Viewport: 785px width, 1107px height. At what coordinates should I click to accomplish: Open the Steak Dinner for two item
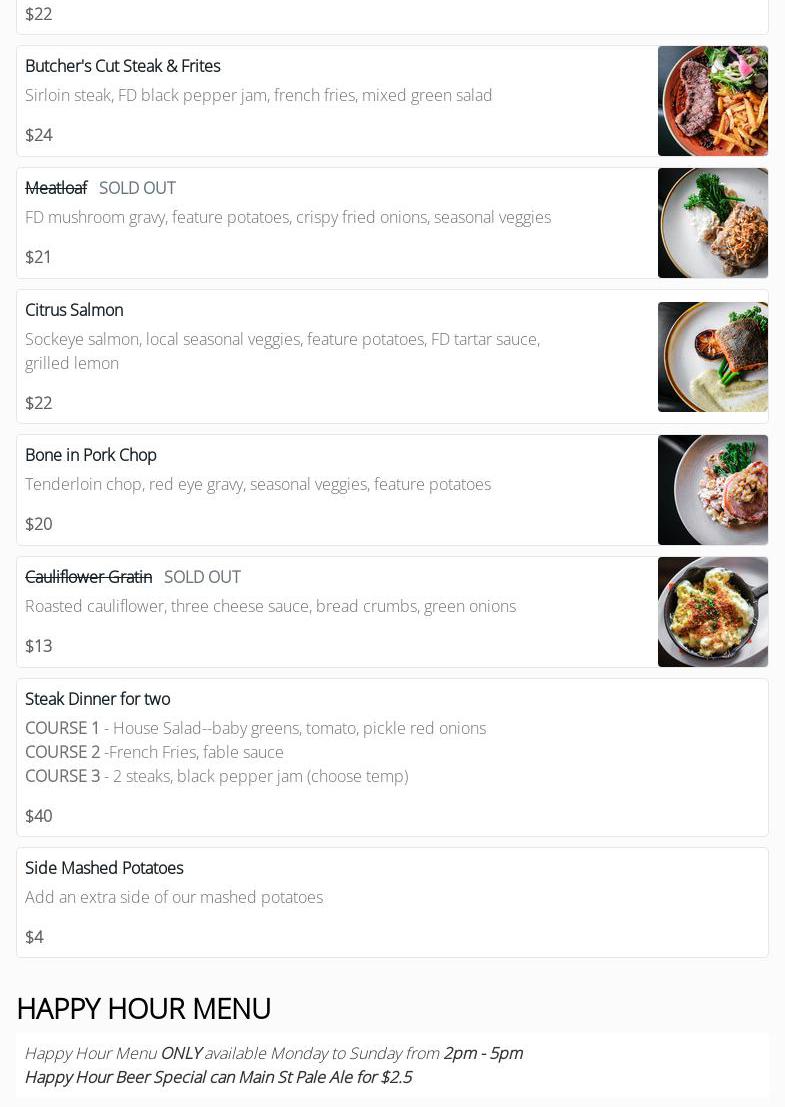coord(97,699)
